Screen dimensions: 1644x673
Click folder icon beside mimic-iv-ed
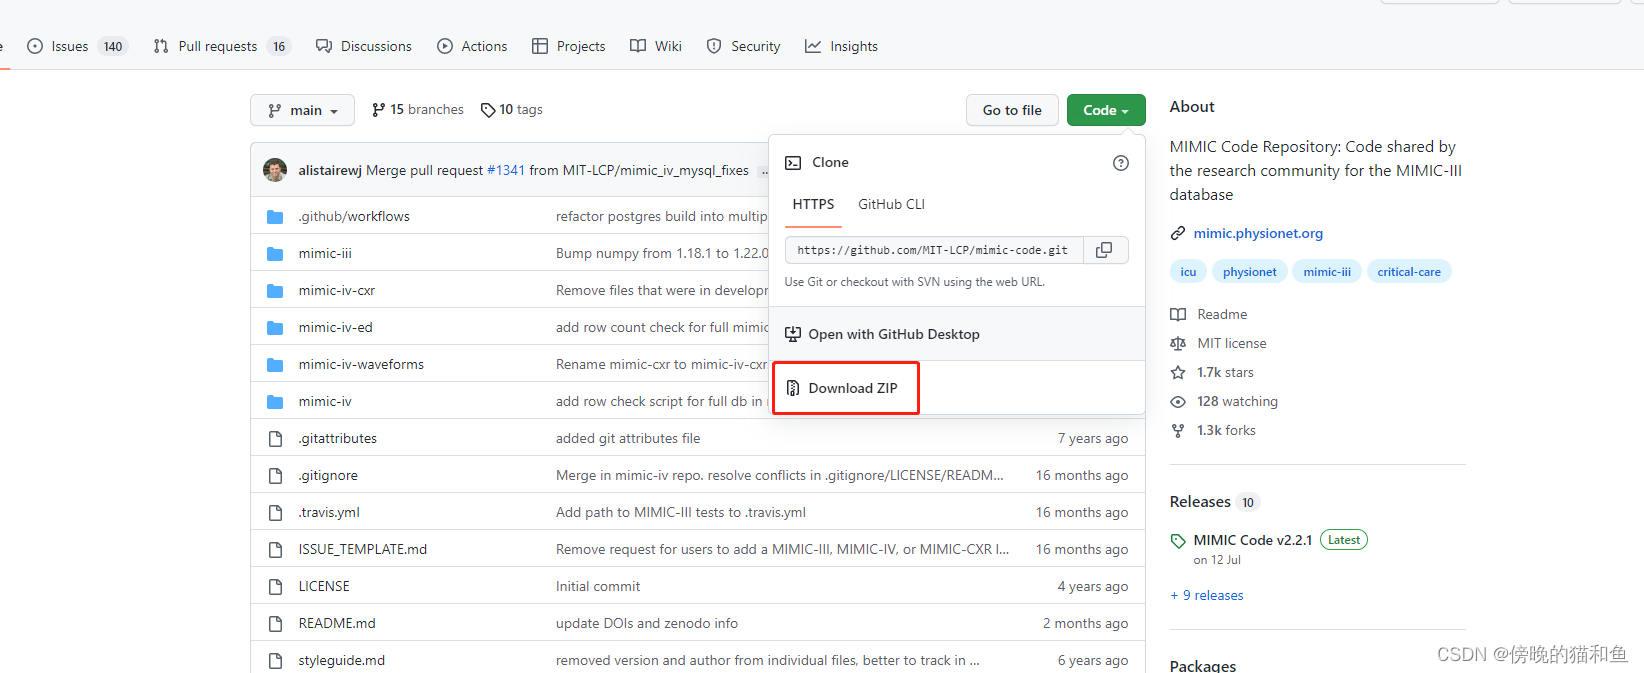pos(275,327)
